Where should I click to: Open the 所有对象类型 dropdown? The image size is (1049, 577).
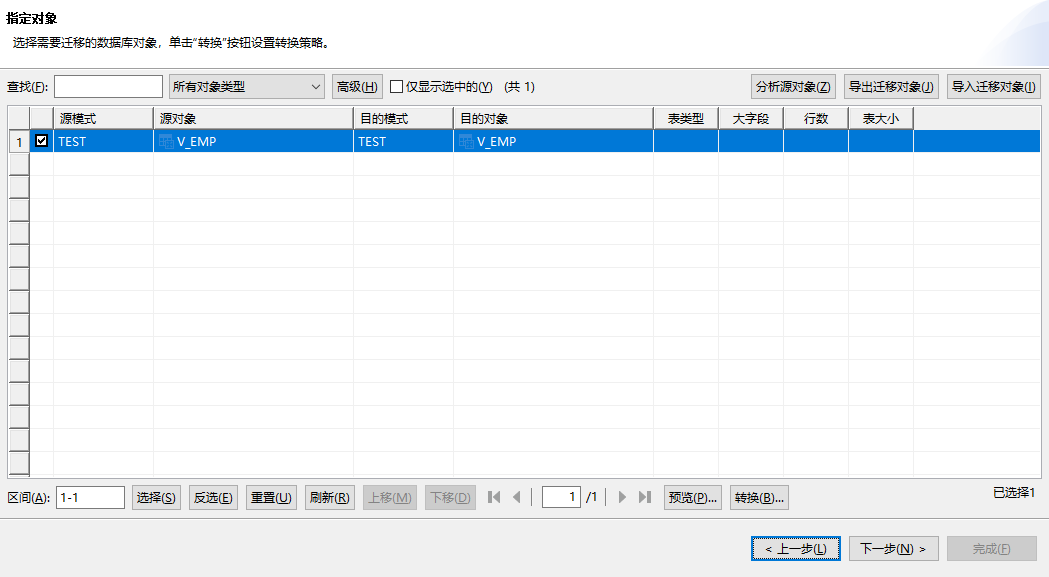[246, 86]
